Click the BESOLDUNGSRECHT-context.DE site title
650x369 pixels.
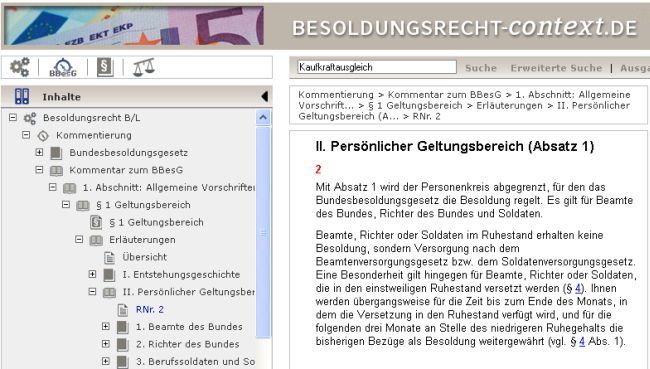tap(464, 27)
